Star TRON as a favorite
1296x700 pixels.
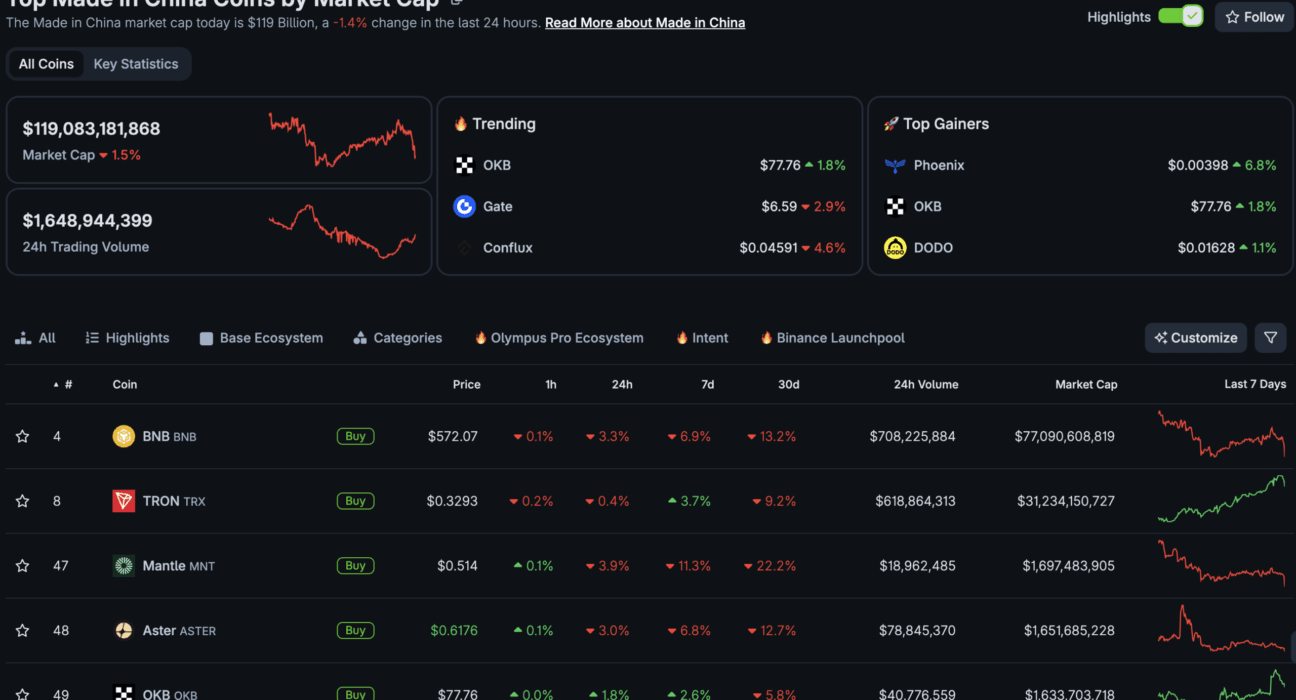pos(22,501)
